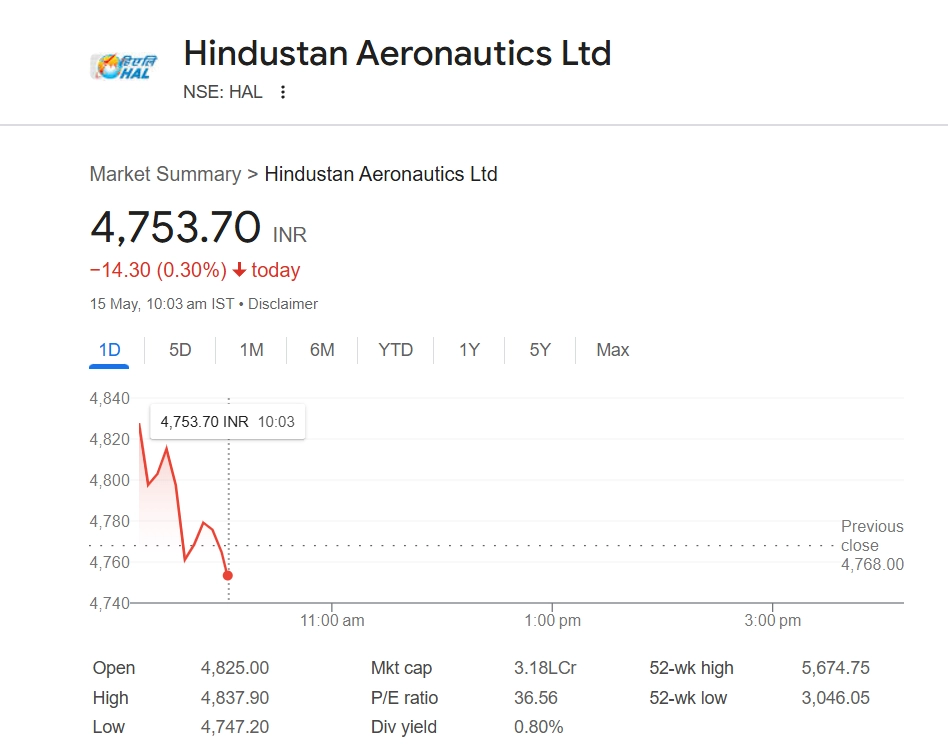This screenshot has height=748, width=948.
Task: Open the 5Y chart tab
Action: pos(540,350)
